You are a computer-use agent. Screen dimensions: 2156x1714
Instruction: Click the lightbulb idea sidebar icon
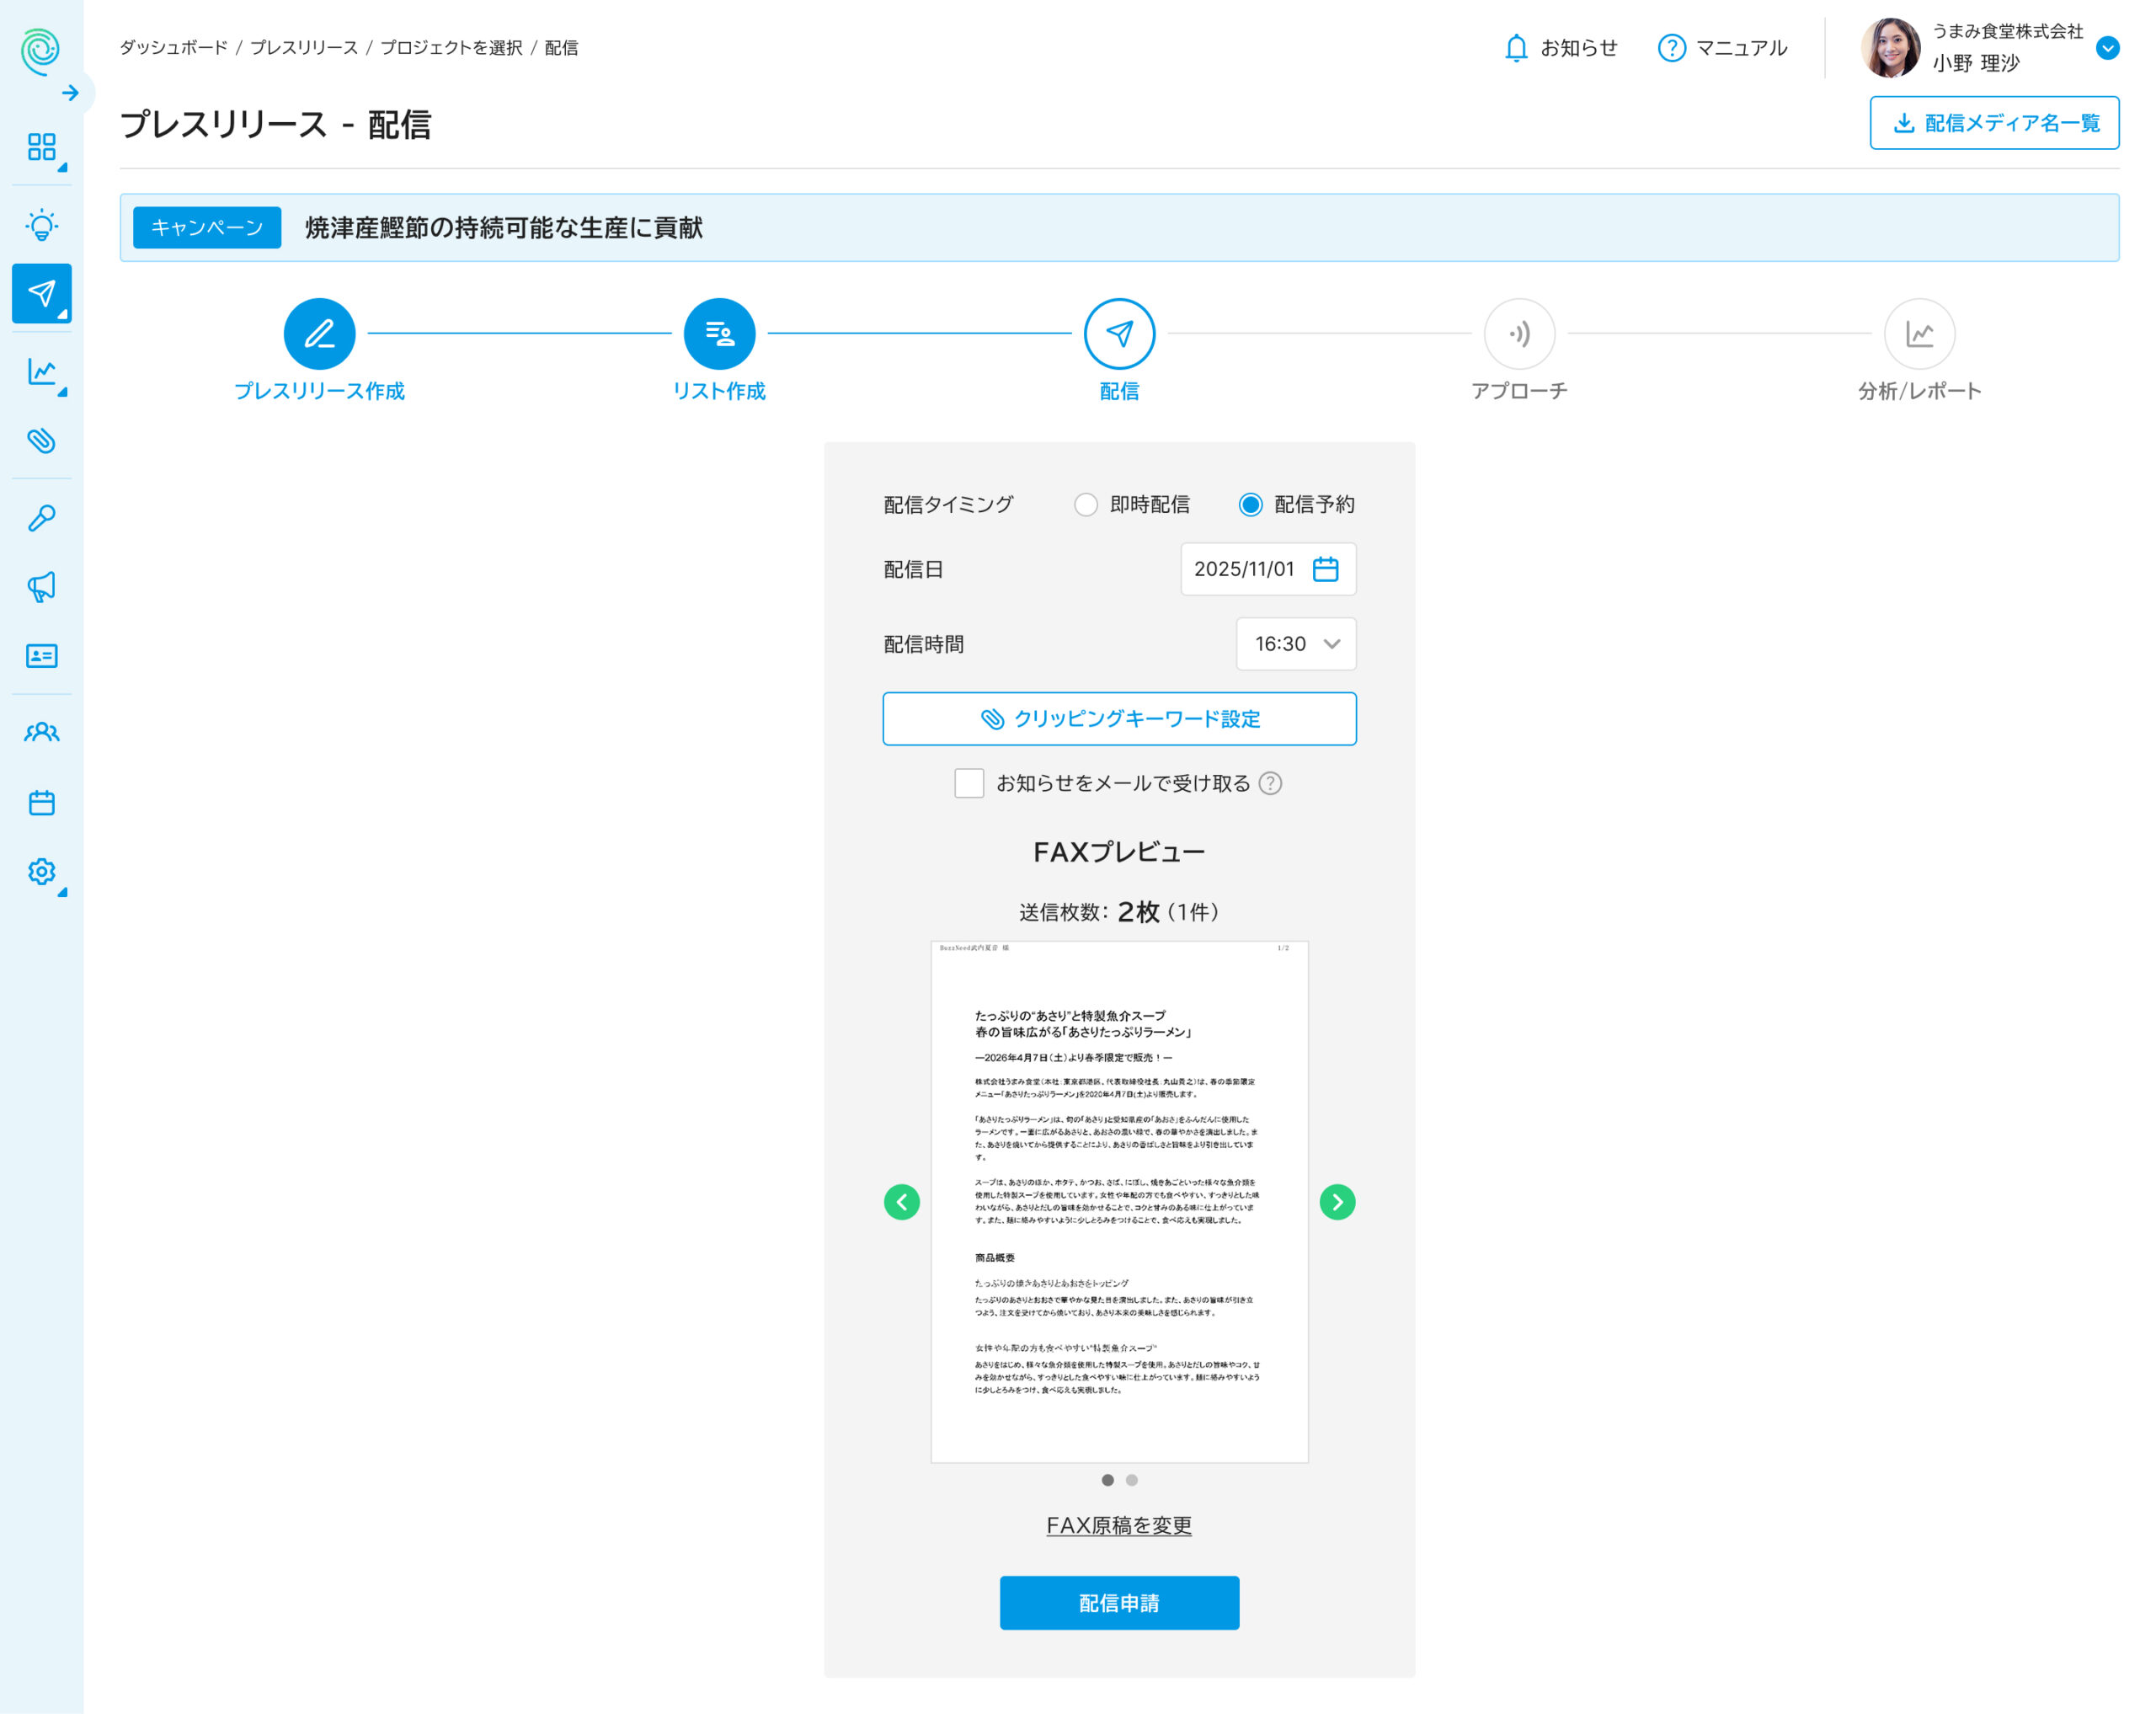coord(41,224)
